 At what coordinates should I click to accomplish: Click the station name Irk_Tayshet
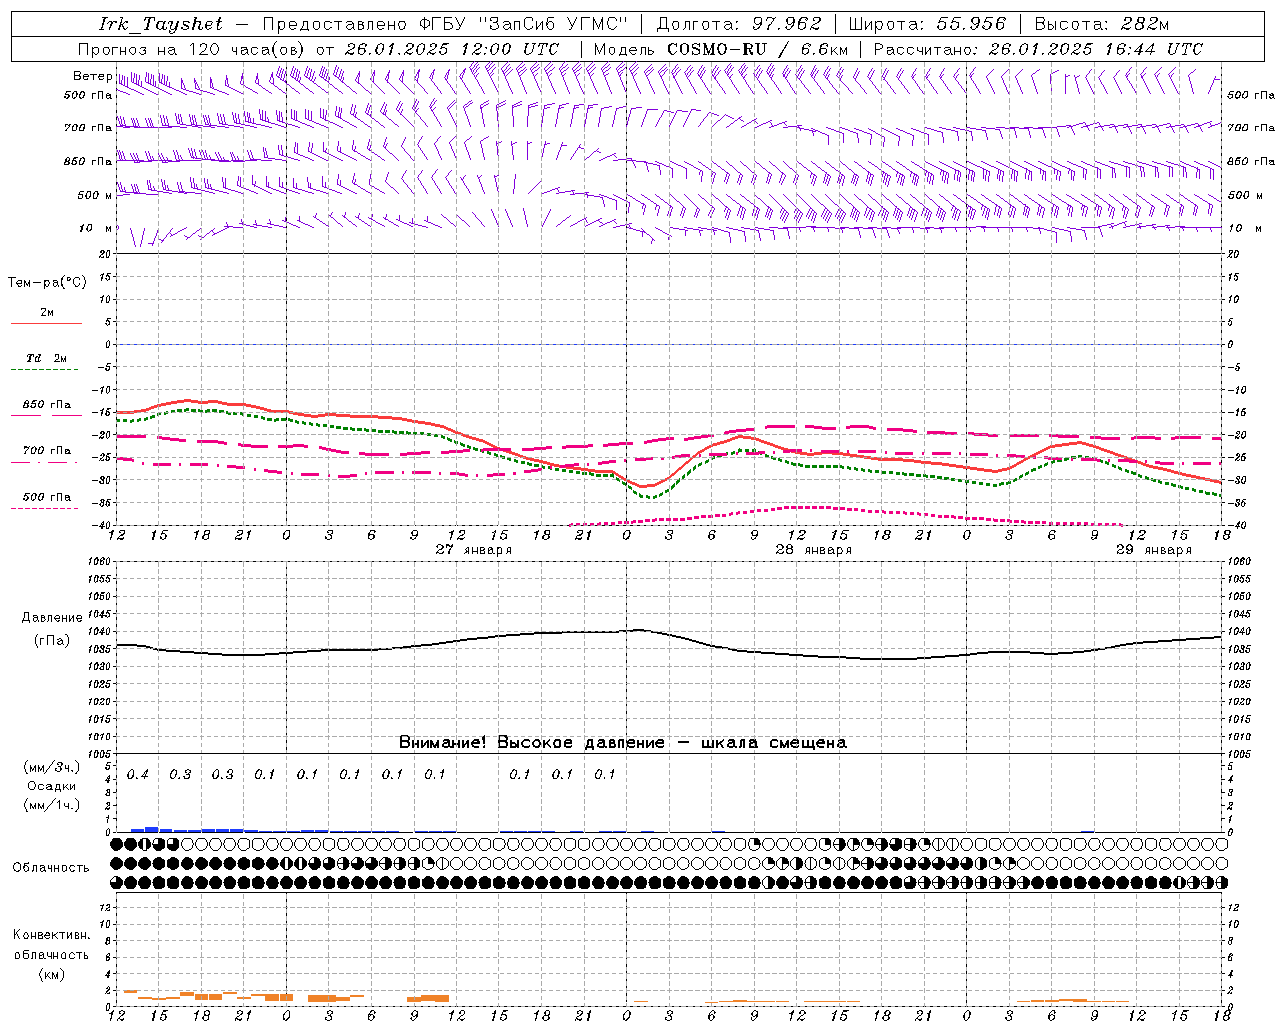tap(161, 24)
